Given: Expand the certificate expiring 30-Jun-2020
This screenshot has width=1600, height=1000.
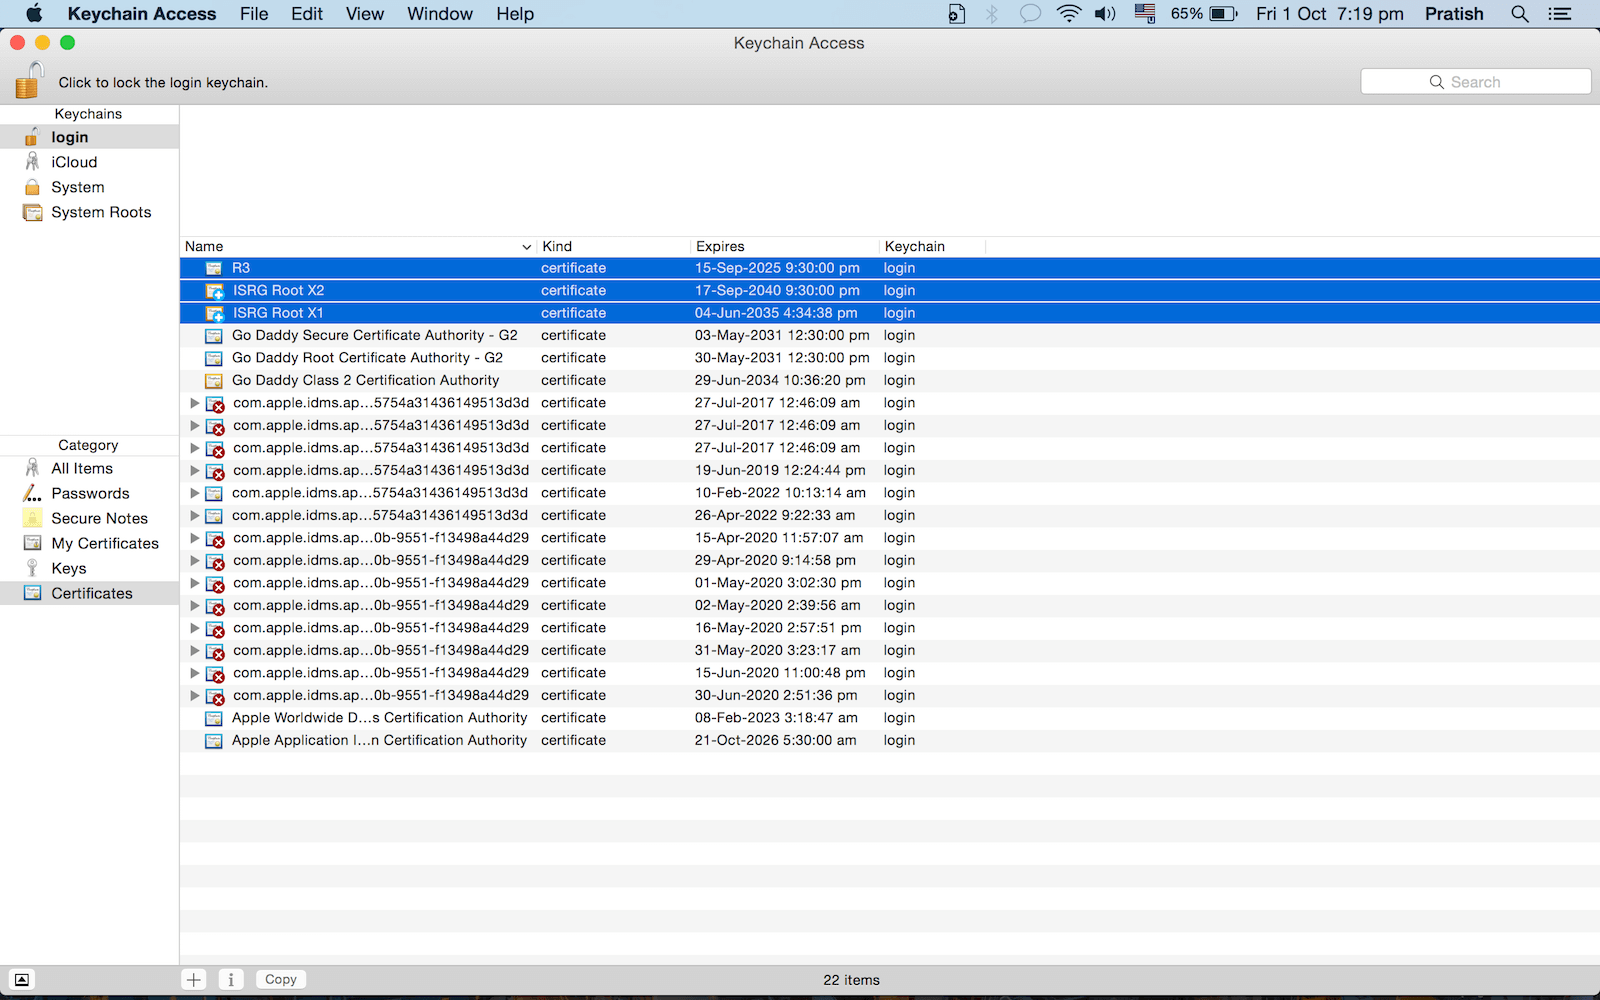Looking at the screenshot, I should point(195,695).
